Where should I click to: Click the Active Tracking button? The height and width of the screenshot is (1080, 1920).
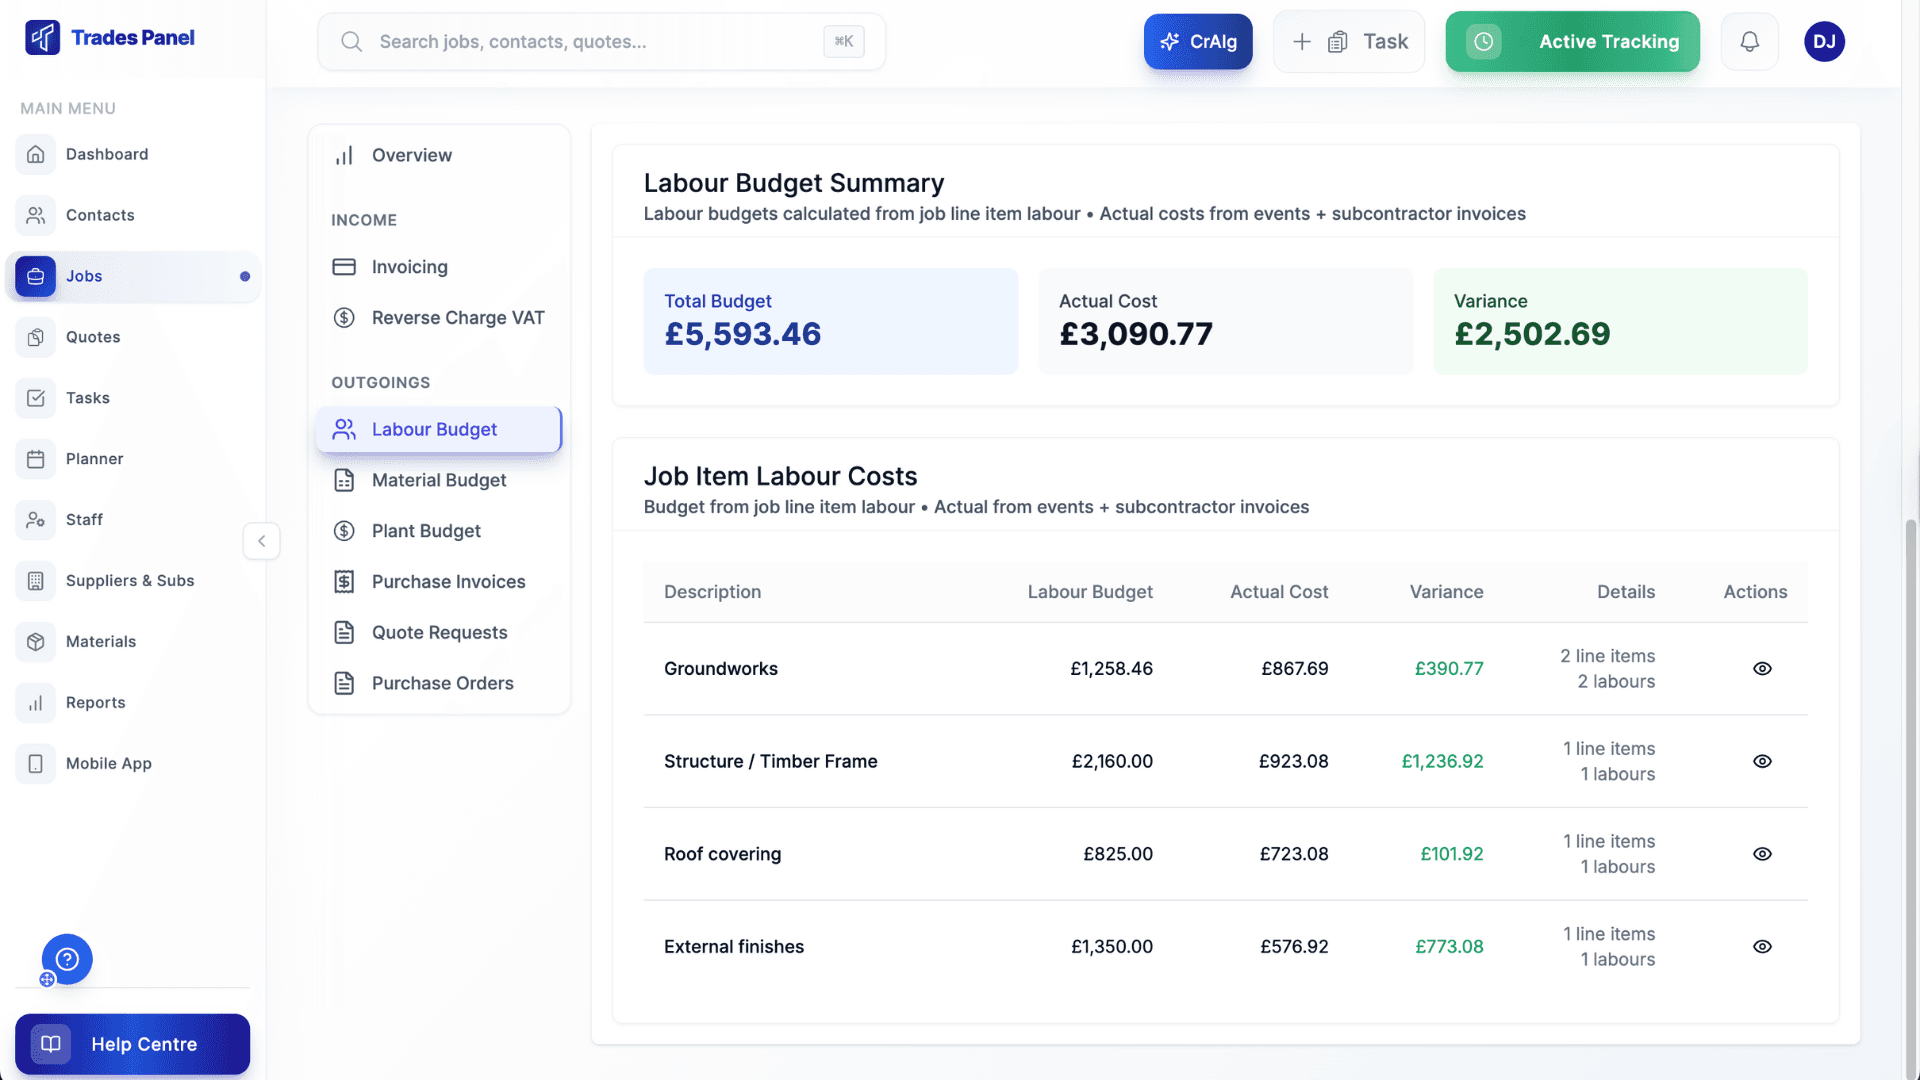[1572, 41]
